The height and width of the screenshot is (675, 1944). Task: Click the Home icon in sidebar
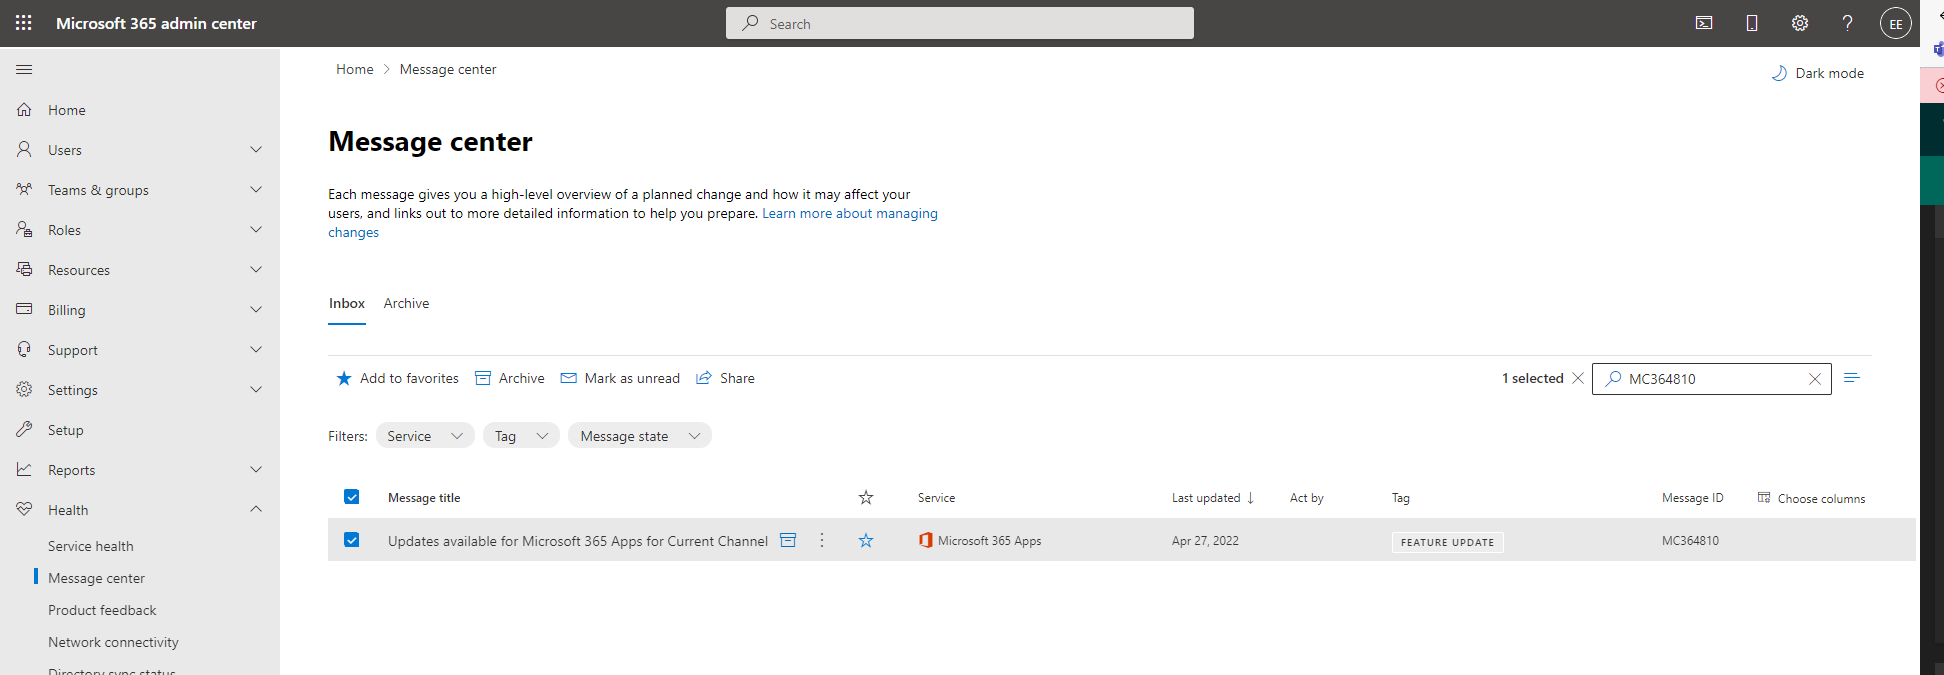coord(24,110)
